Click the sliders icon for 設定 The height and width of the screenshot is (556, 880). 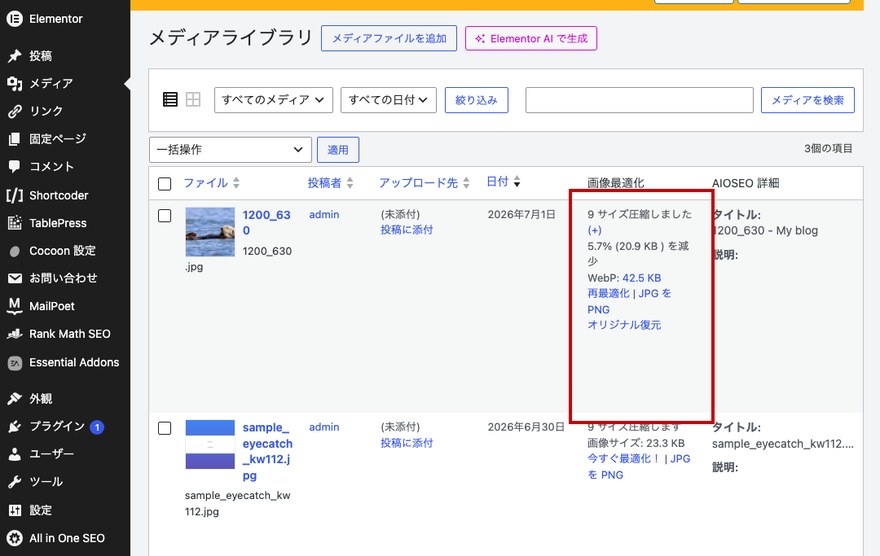[x=15, y=510]
